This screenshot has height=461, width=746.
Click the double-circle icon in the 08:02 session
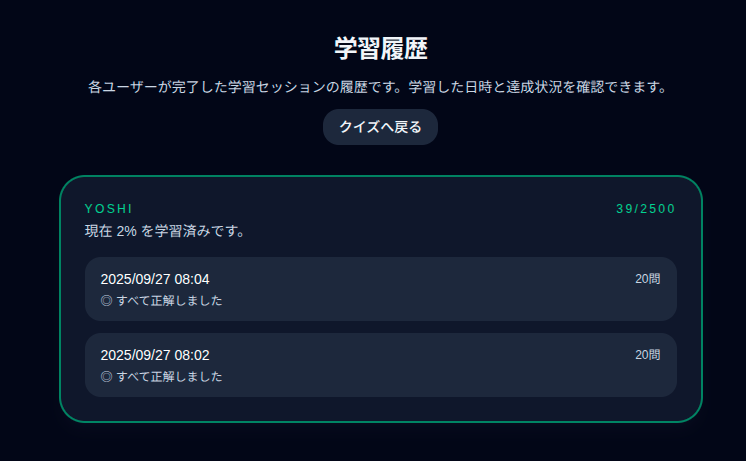pyautogui.click(x=106, y=377)
